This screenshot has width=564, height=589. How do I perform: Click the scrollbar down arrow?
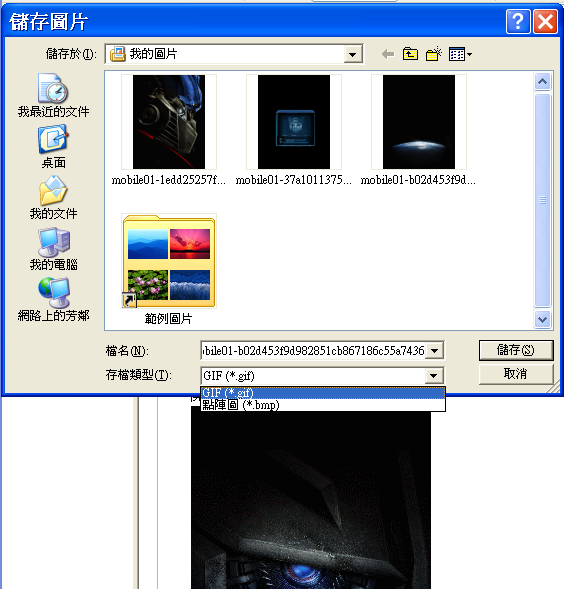coord(542,320)
